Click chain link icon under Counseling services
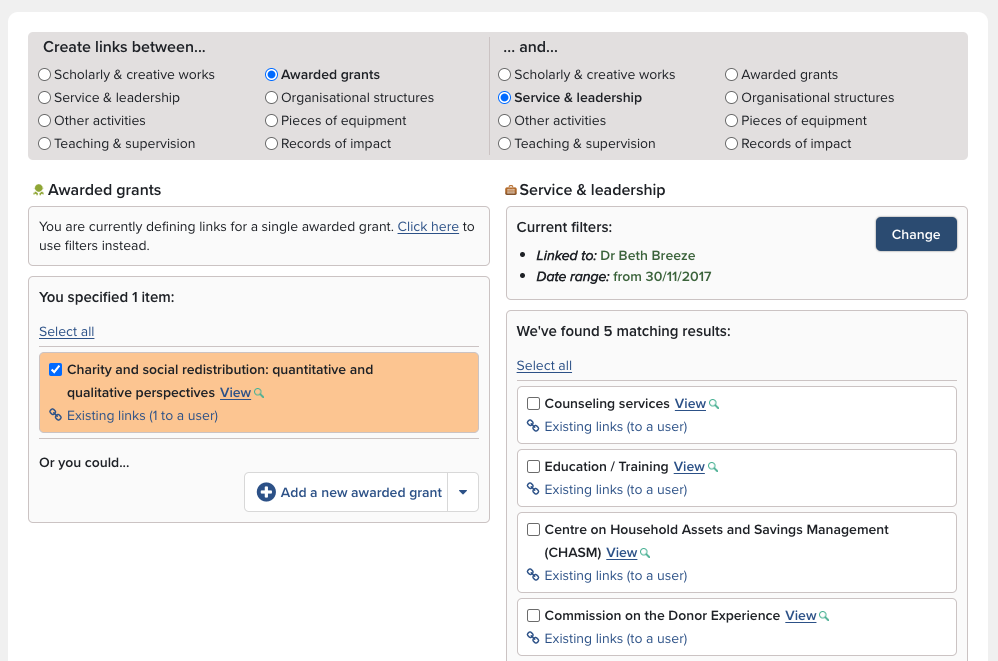Viewport: 998px width, 661px height. (533, 427)
